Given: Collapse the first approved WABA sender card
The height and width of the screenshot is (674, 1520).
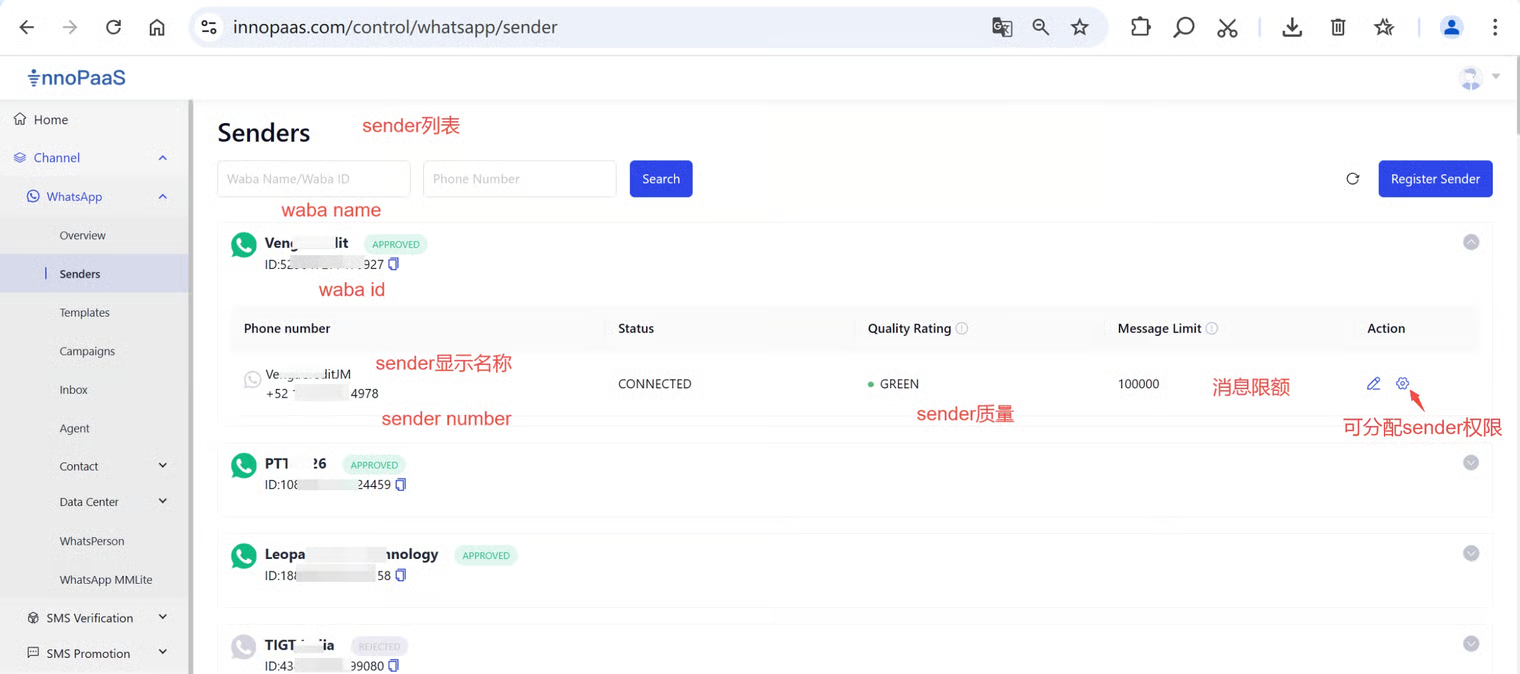Looking at the screenshot, I should tap(1470, 242).
